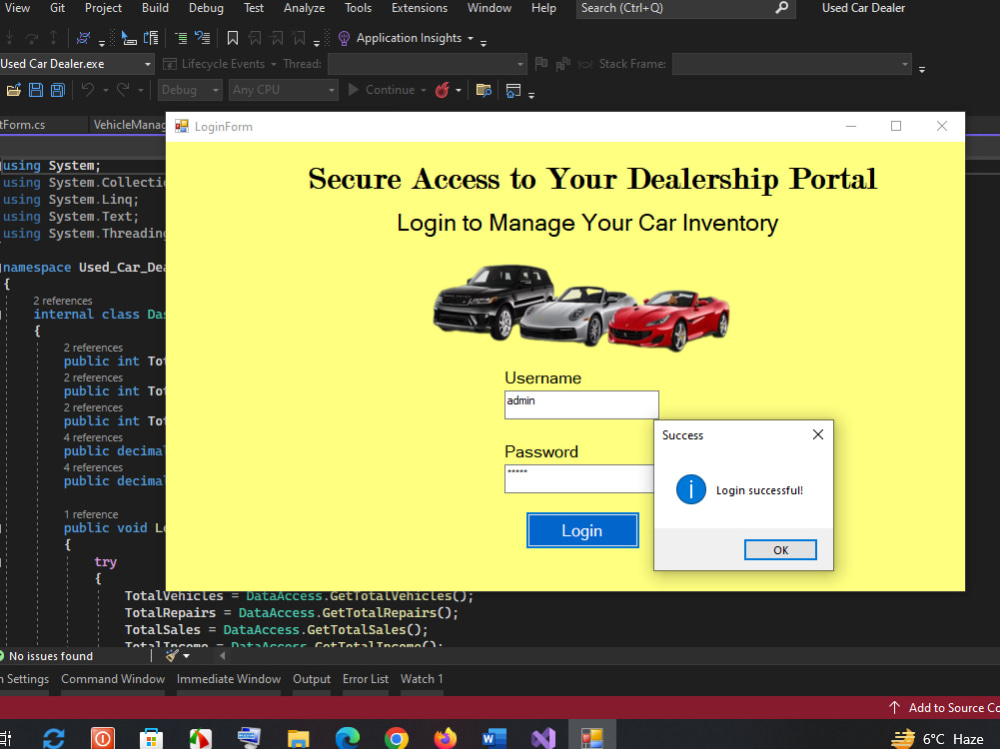Click the Continue debugging button
The image size is (1000, 749).
pyautogui.click(x=381, y=90)
